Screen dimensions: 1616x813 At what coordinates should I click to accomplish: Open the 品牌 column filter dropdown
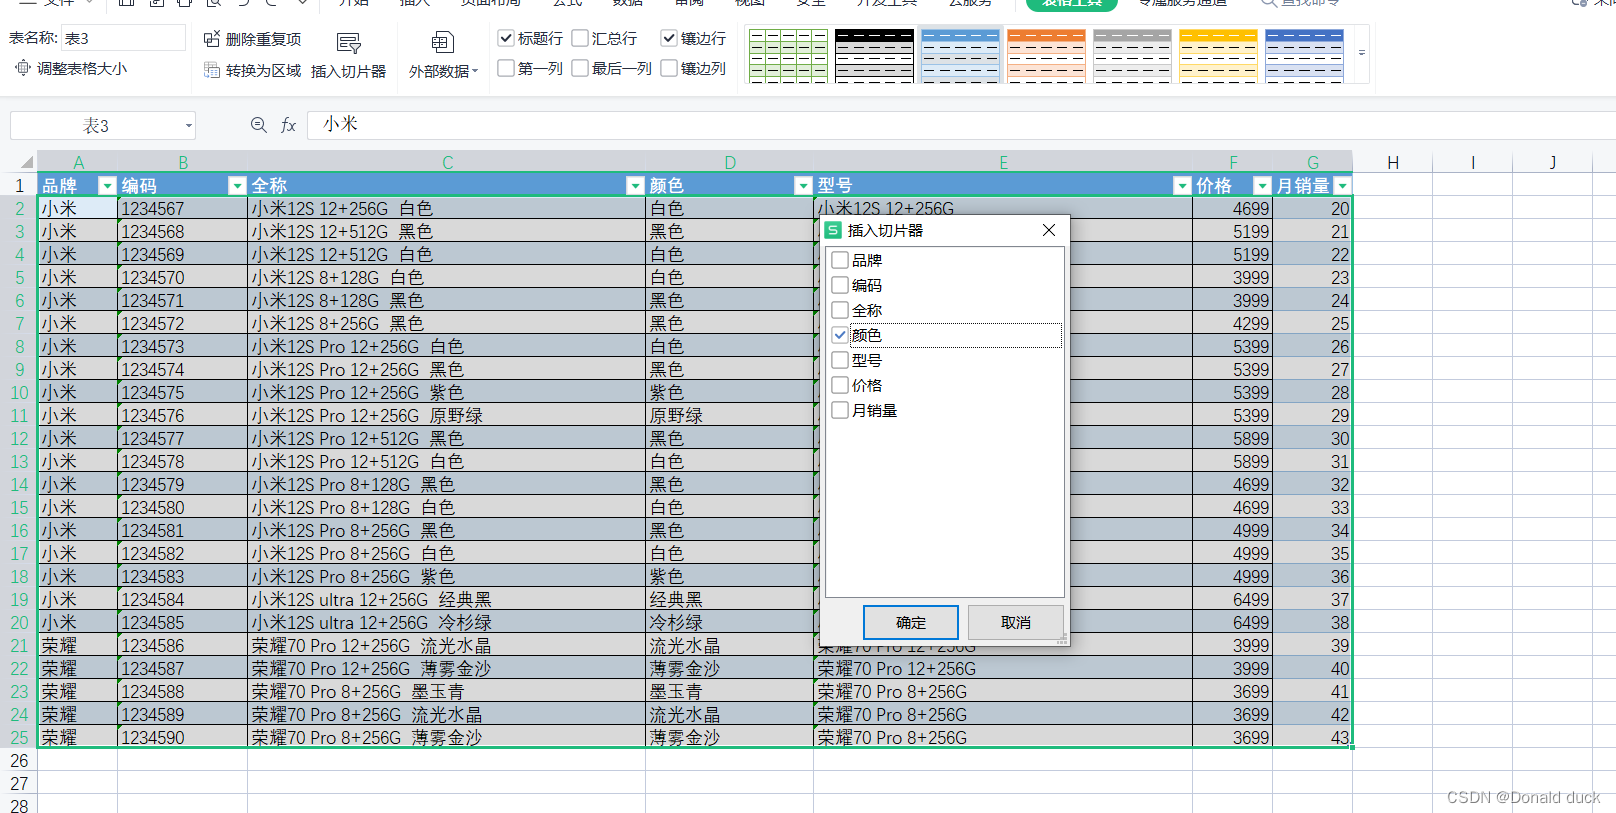(x=107, y=185)
